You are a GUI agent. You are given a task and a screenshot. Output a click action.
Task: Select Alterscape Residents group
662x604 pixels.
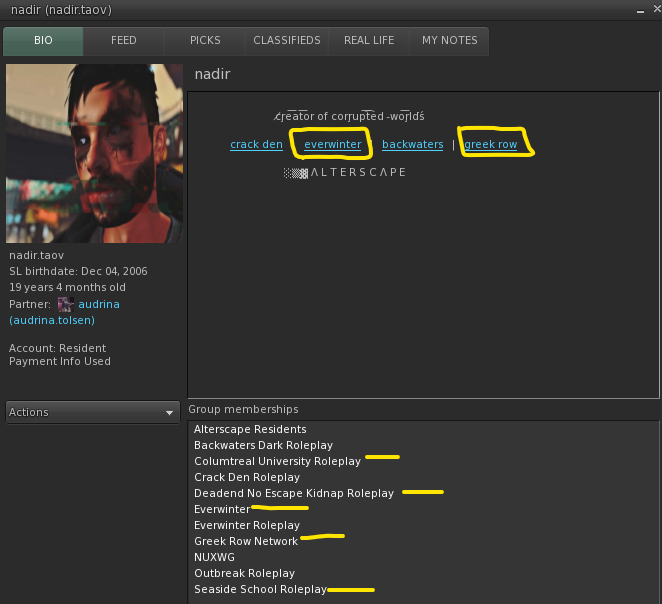250,429
